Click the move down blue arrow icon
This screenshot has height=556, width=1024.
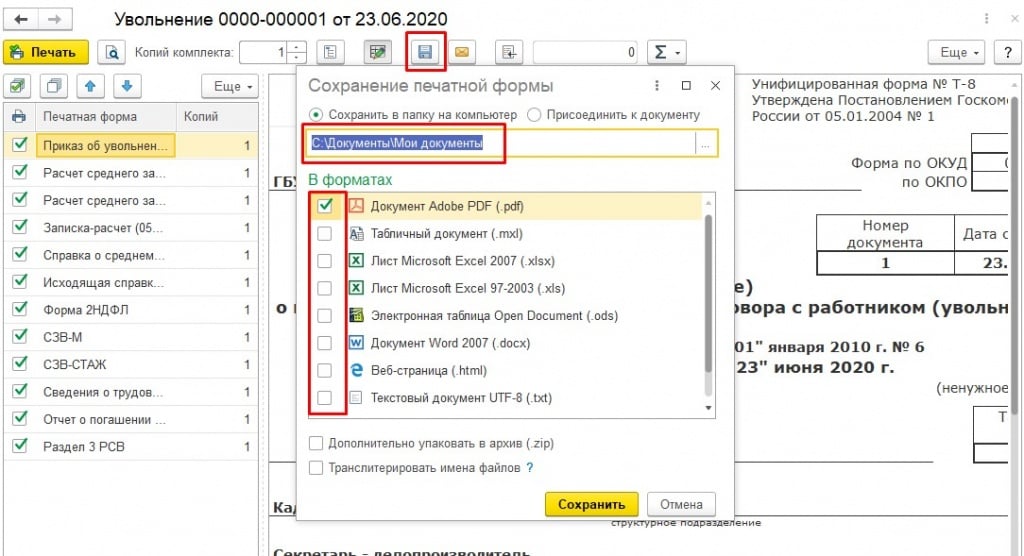pos(126,85)
